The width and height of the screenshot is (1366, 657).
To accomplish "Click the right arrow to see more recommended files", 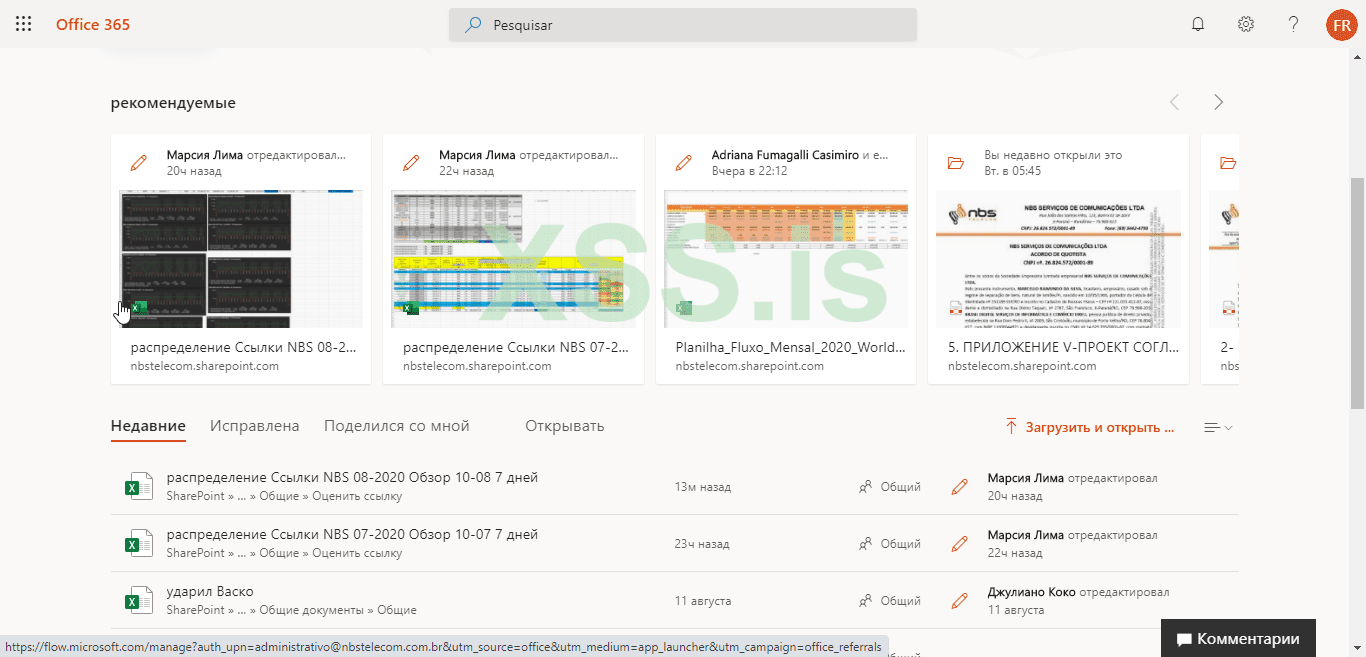I will click(x=1218, y=101).
